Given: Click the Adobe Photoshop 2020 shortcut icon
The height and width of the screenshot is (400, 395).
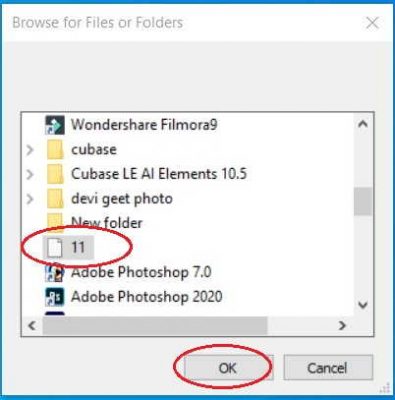Looking at the screenshot, I should [55, 297].
